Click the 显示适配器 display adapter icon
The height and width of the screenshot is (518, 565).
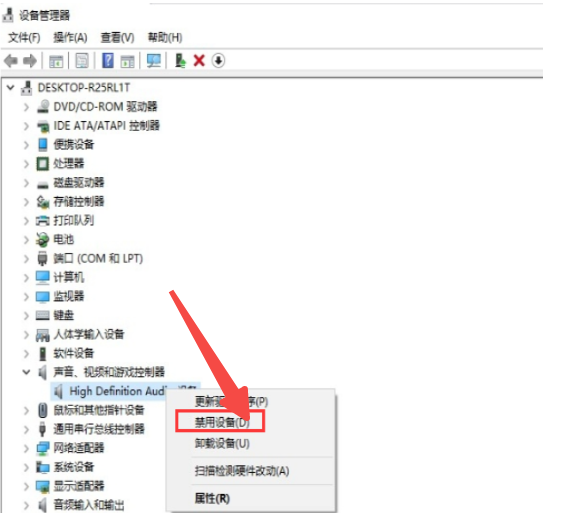pyautogui.click(x=43, y=486)
